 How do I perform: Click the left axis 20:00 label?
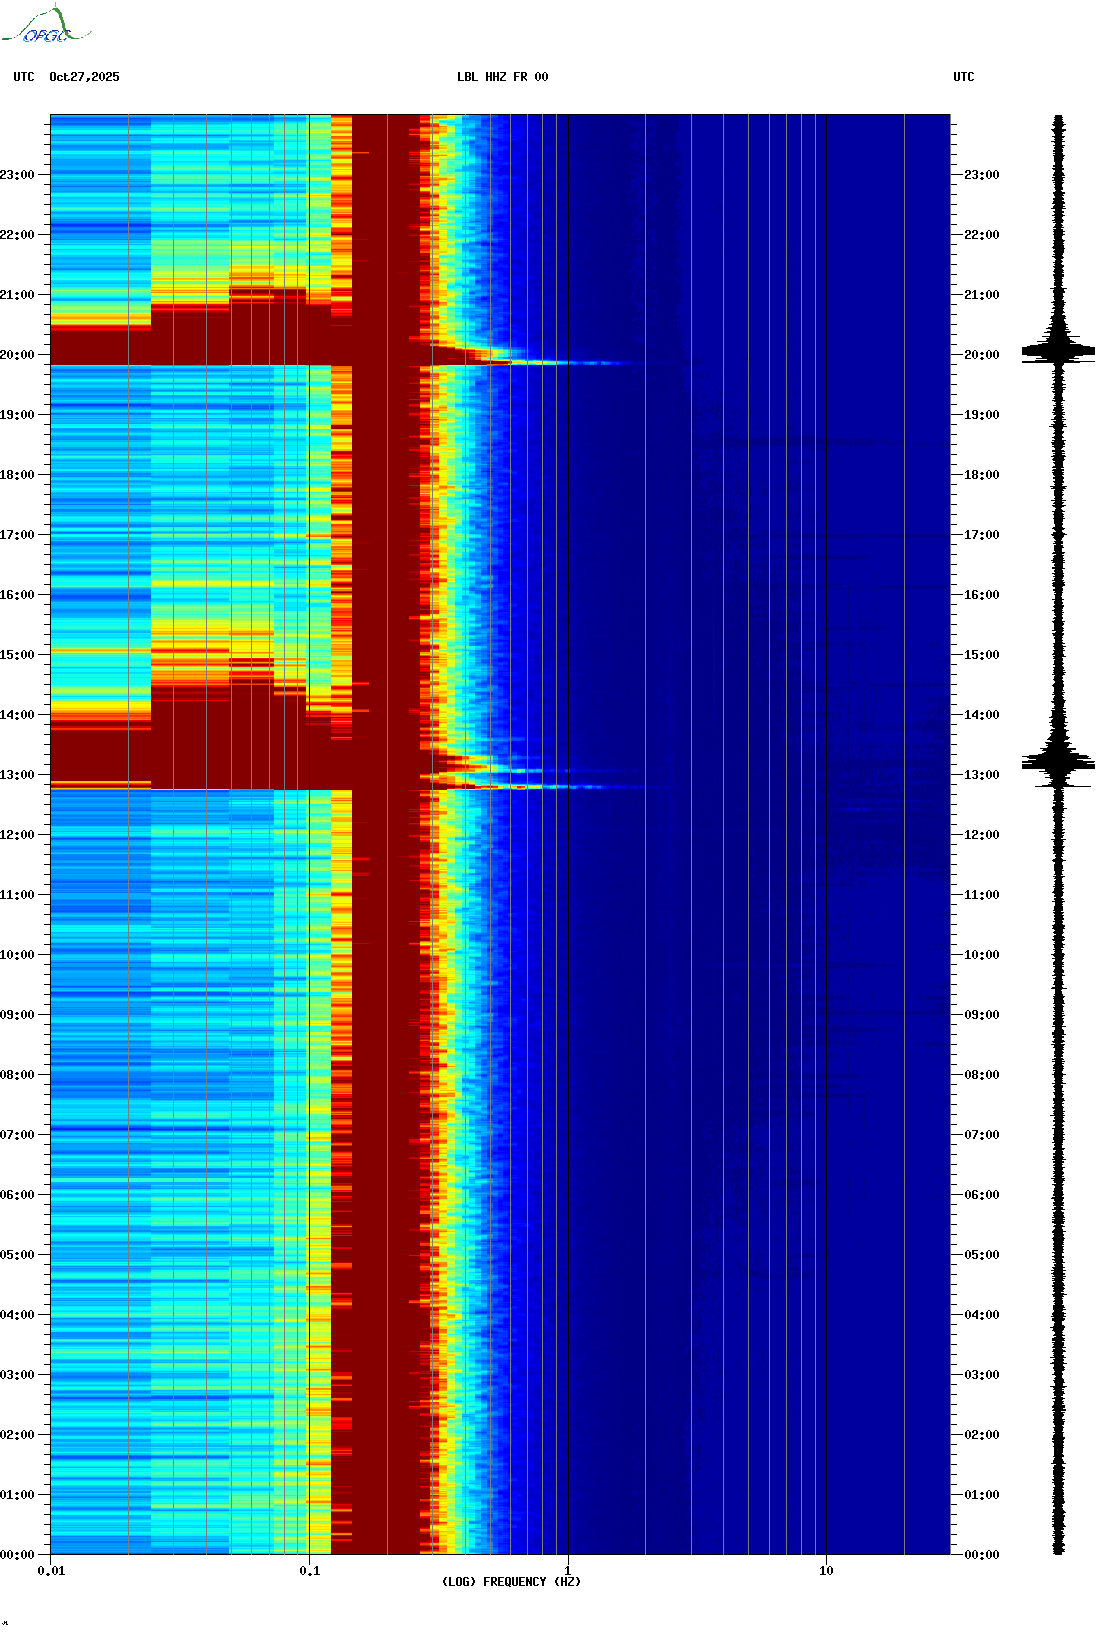(17, 355)
